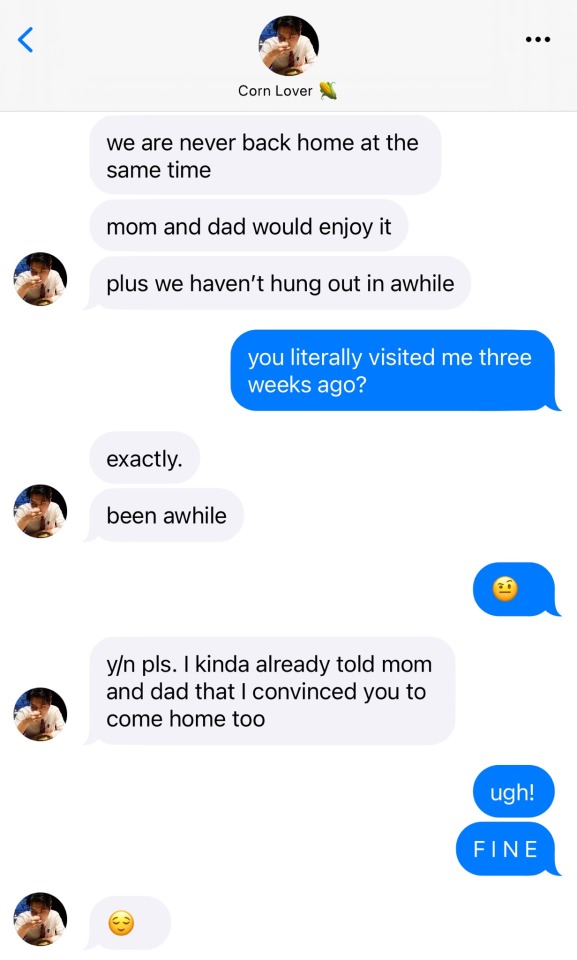Tap the 'y/n pls. I kinda already told' bubble
The image size is (577, 960).
click(x=271, y=691)
